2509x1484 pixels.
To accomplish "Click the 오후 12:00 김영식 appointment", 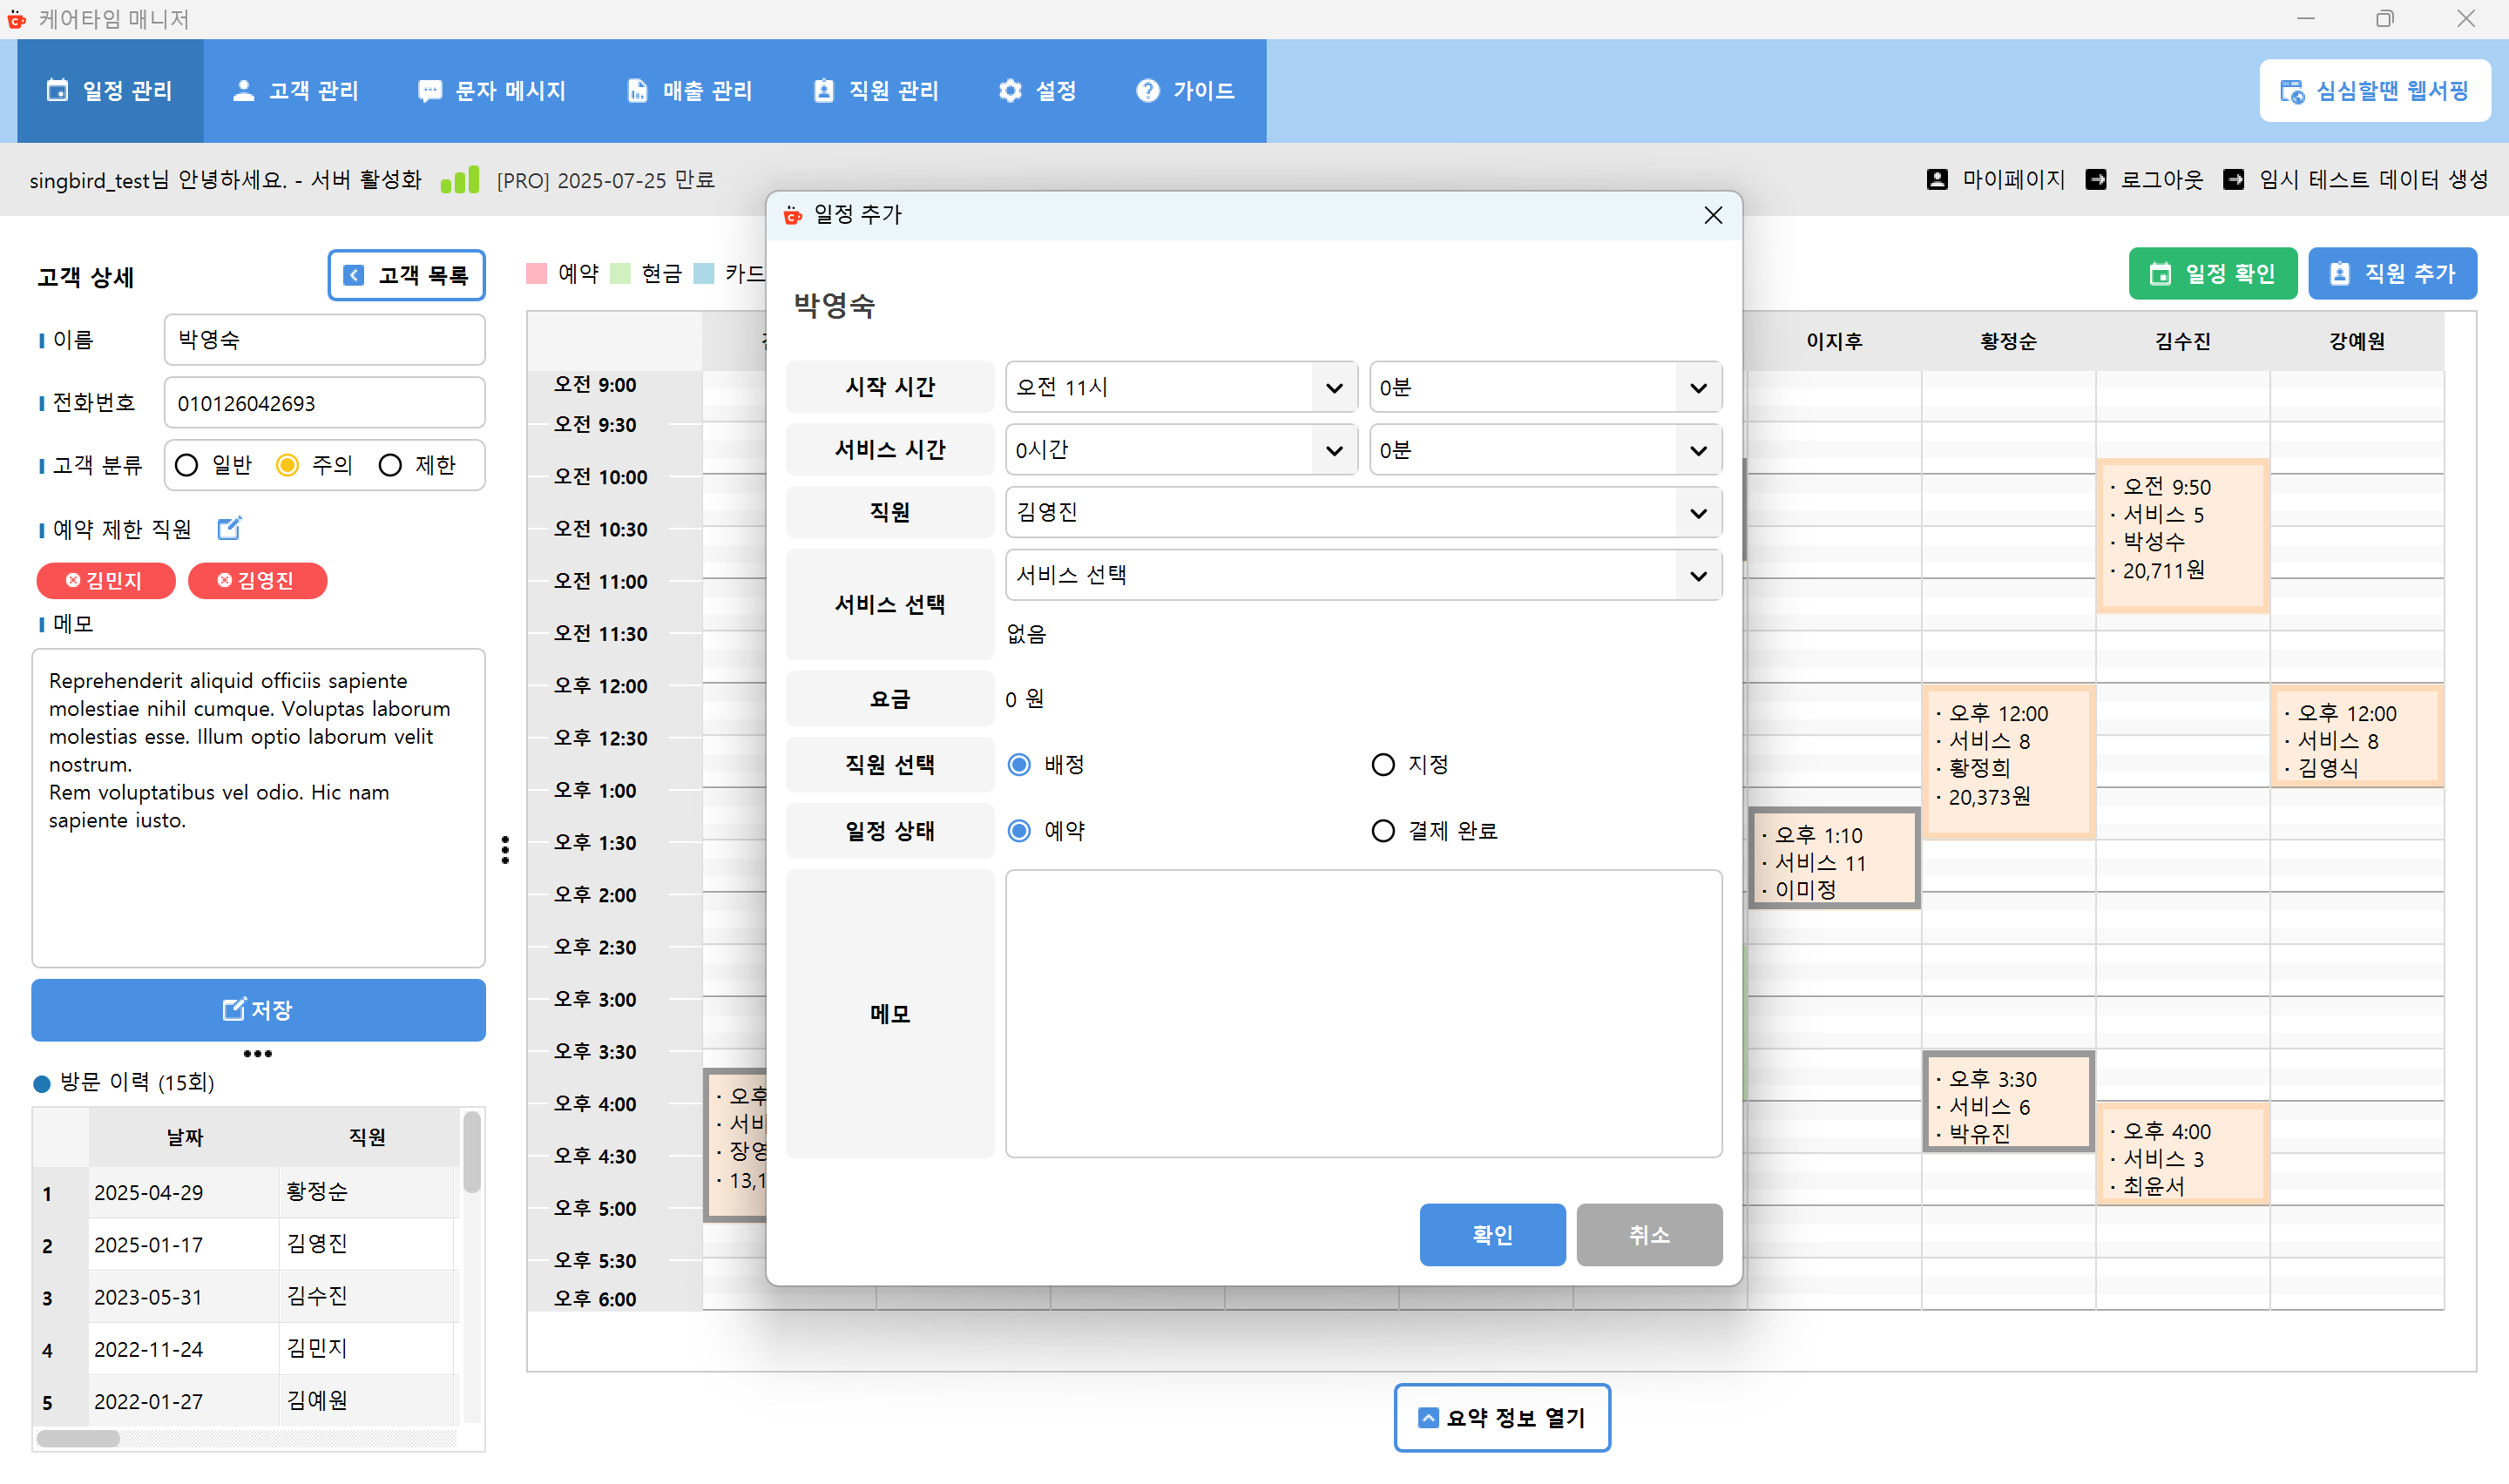I will (2356, 736).
